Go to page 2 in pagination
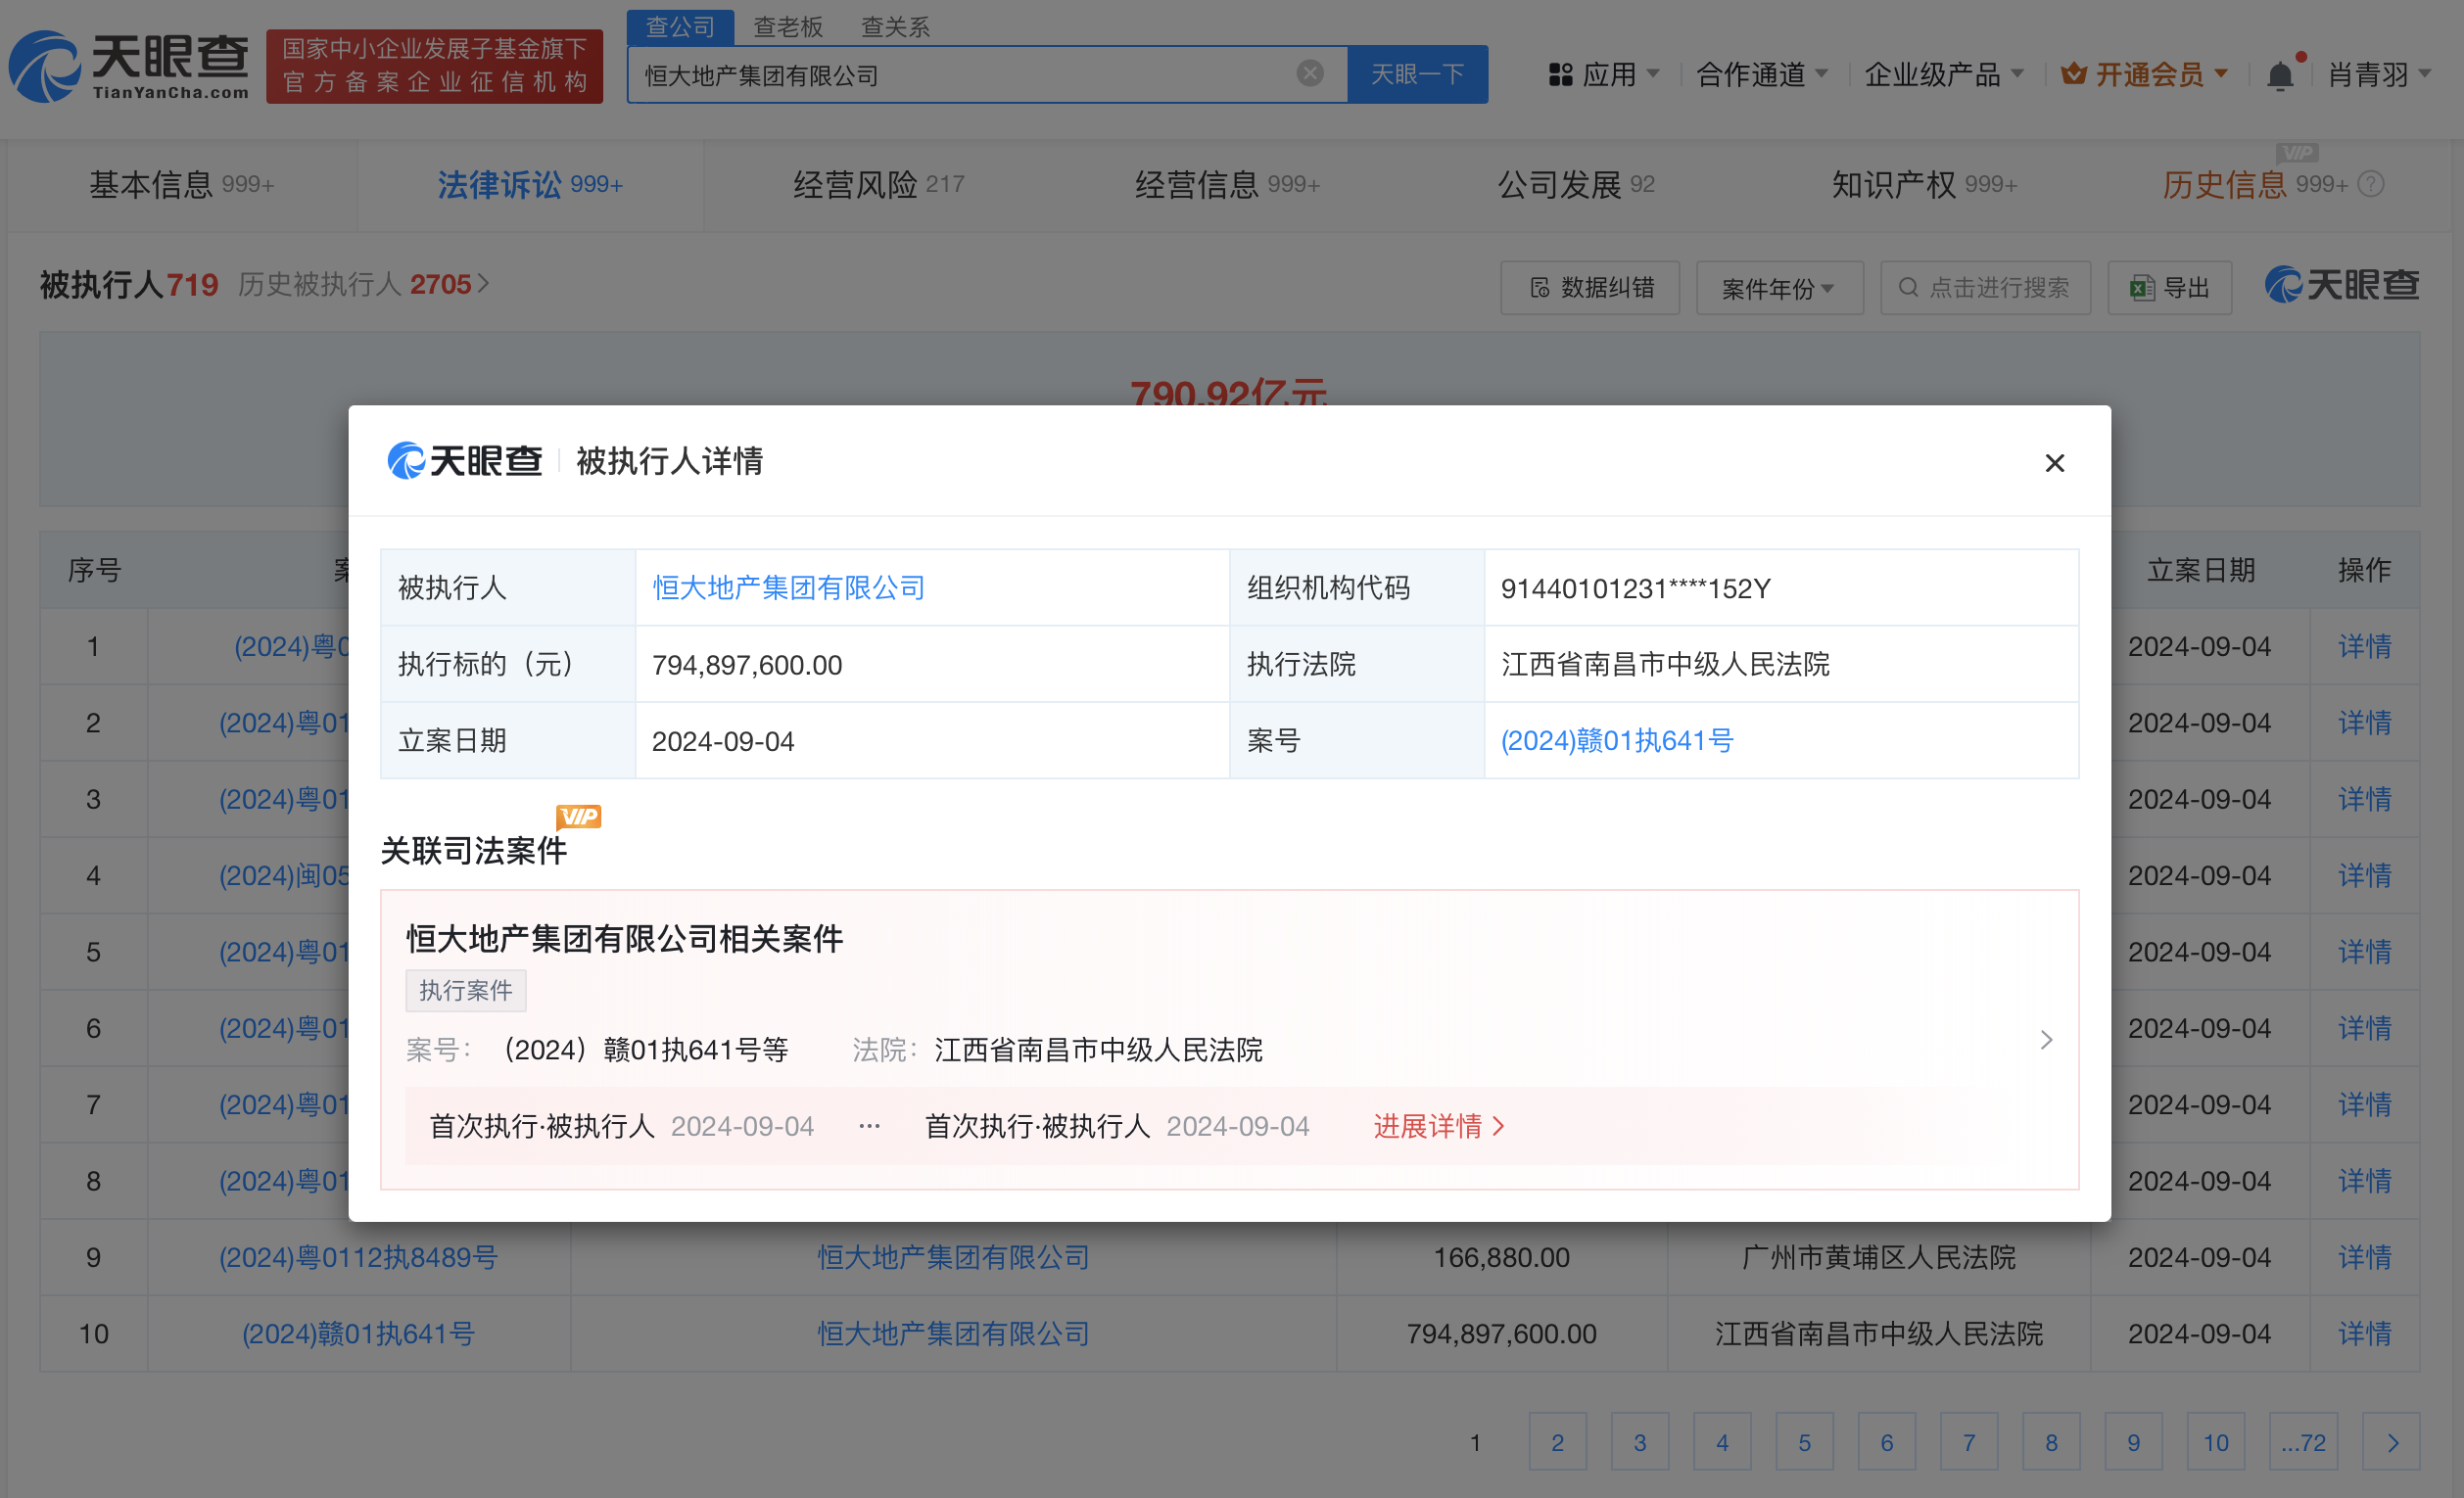Viewport: 2464px width, 1498px height. point(1557,1442)
